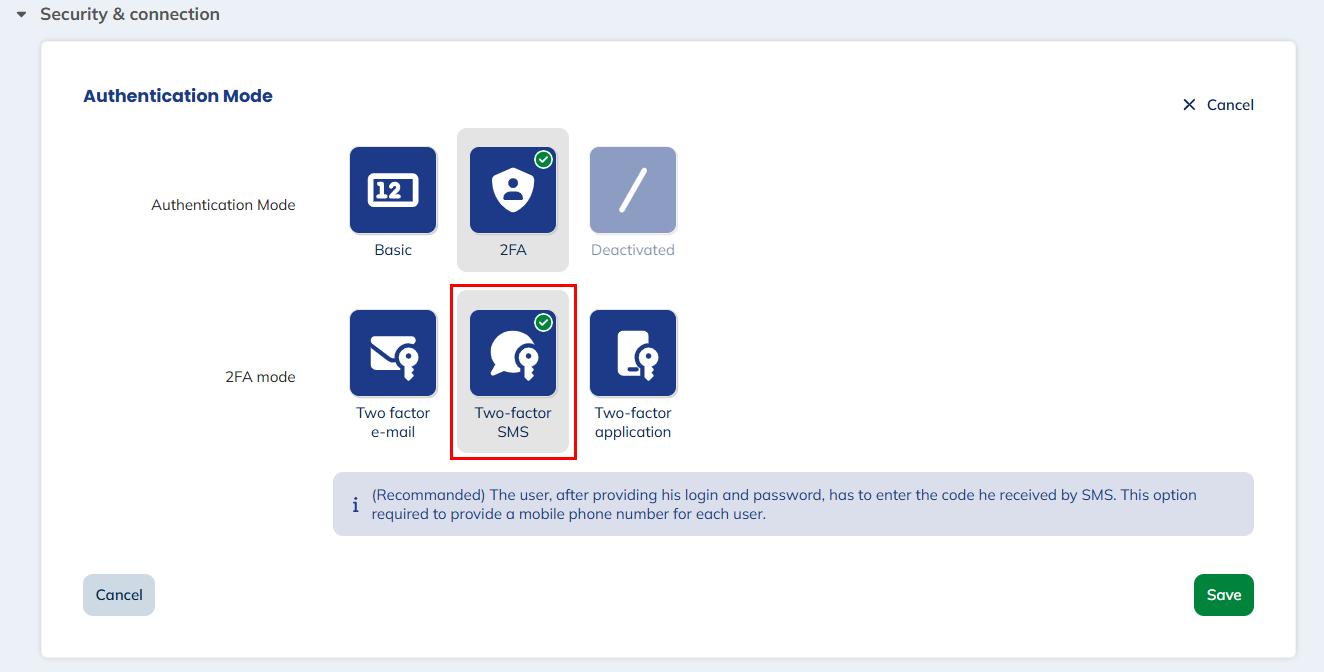Click the "Two-factor application" text label
This screenshot has width=1324, height=672.
point(633,422)
